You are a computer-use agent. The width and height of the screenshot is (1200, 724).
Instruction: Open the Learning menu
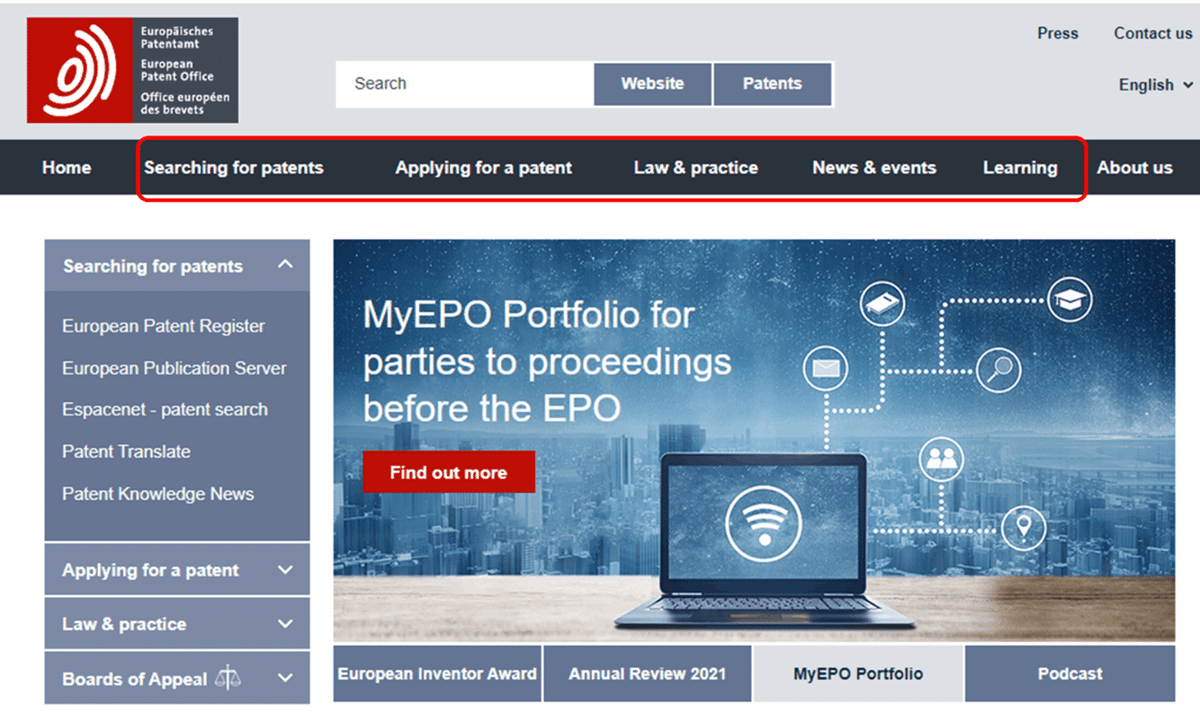point(1020,167)
